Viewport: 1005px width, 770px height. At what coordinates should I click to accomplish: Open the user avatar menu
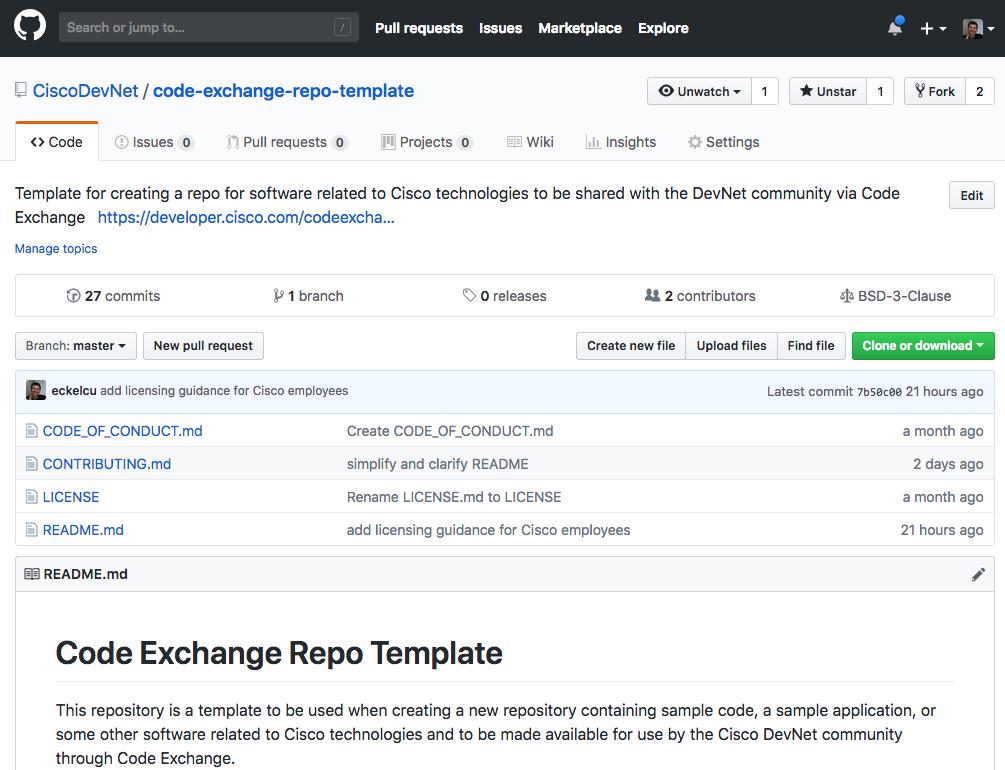(978, 28)
